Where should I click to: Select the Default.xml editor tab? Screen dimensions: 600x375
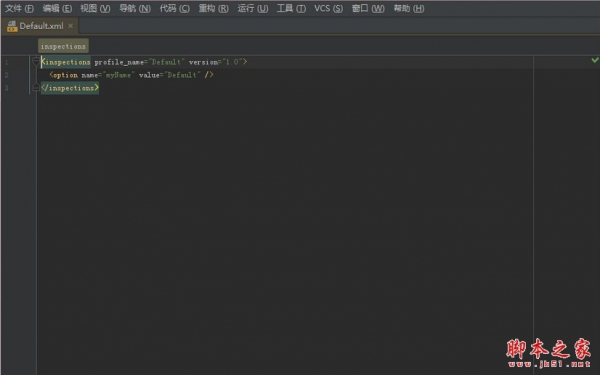point(41,26)
